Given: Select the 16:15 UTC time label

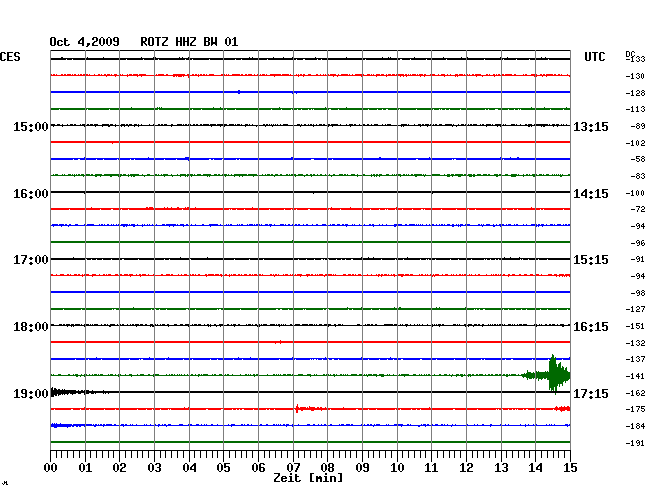Looking at the screenshot, I should (591, 327).
